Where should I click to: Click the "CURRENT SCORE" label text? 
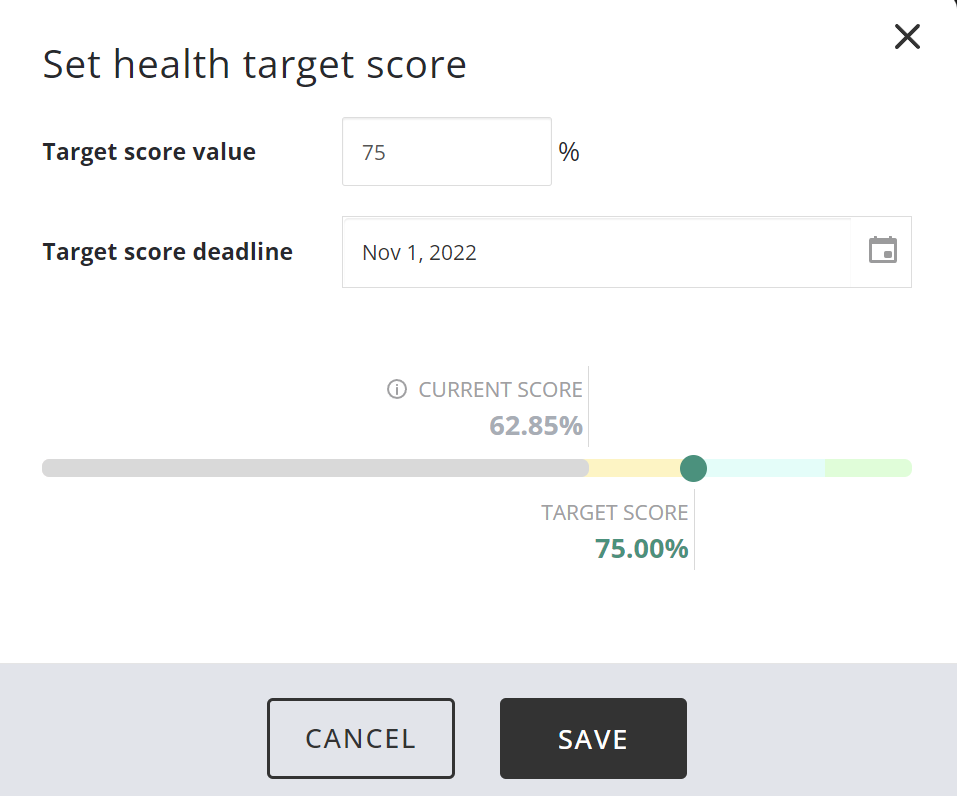(x=500, y=390)
